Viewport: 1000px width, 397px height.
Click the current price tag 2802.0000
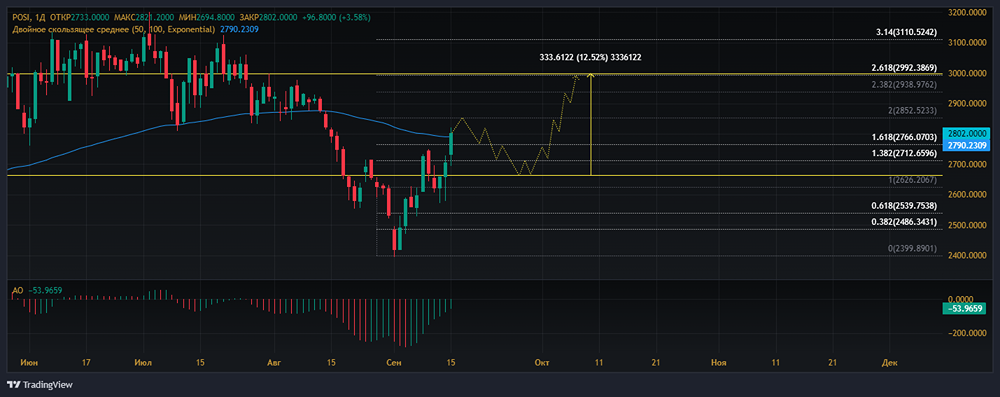(968, 134)
